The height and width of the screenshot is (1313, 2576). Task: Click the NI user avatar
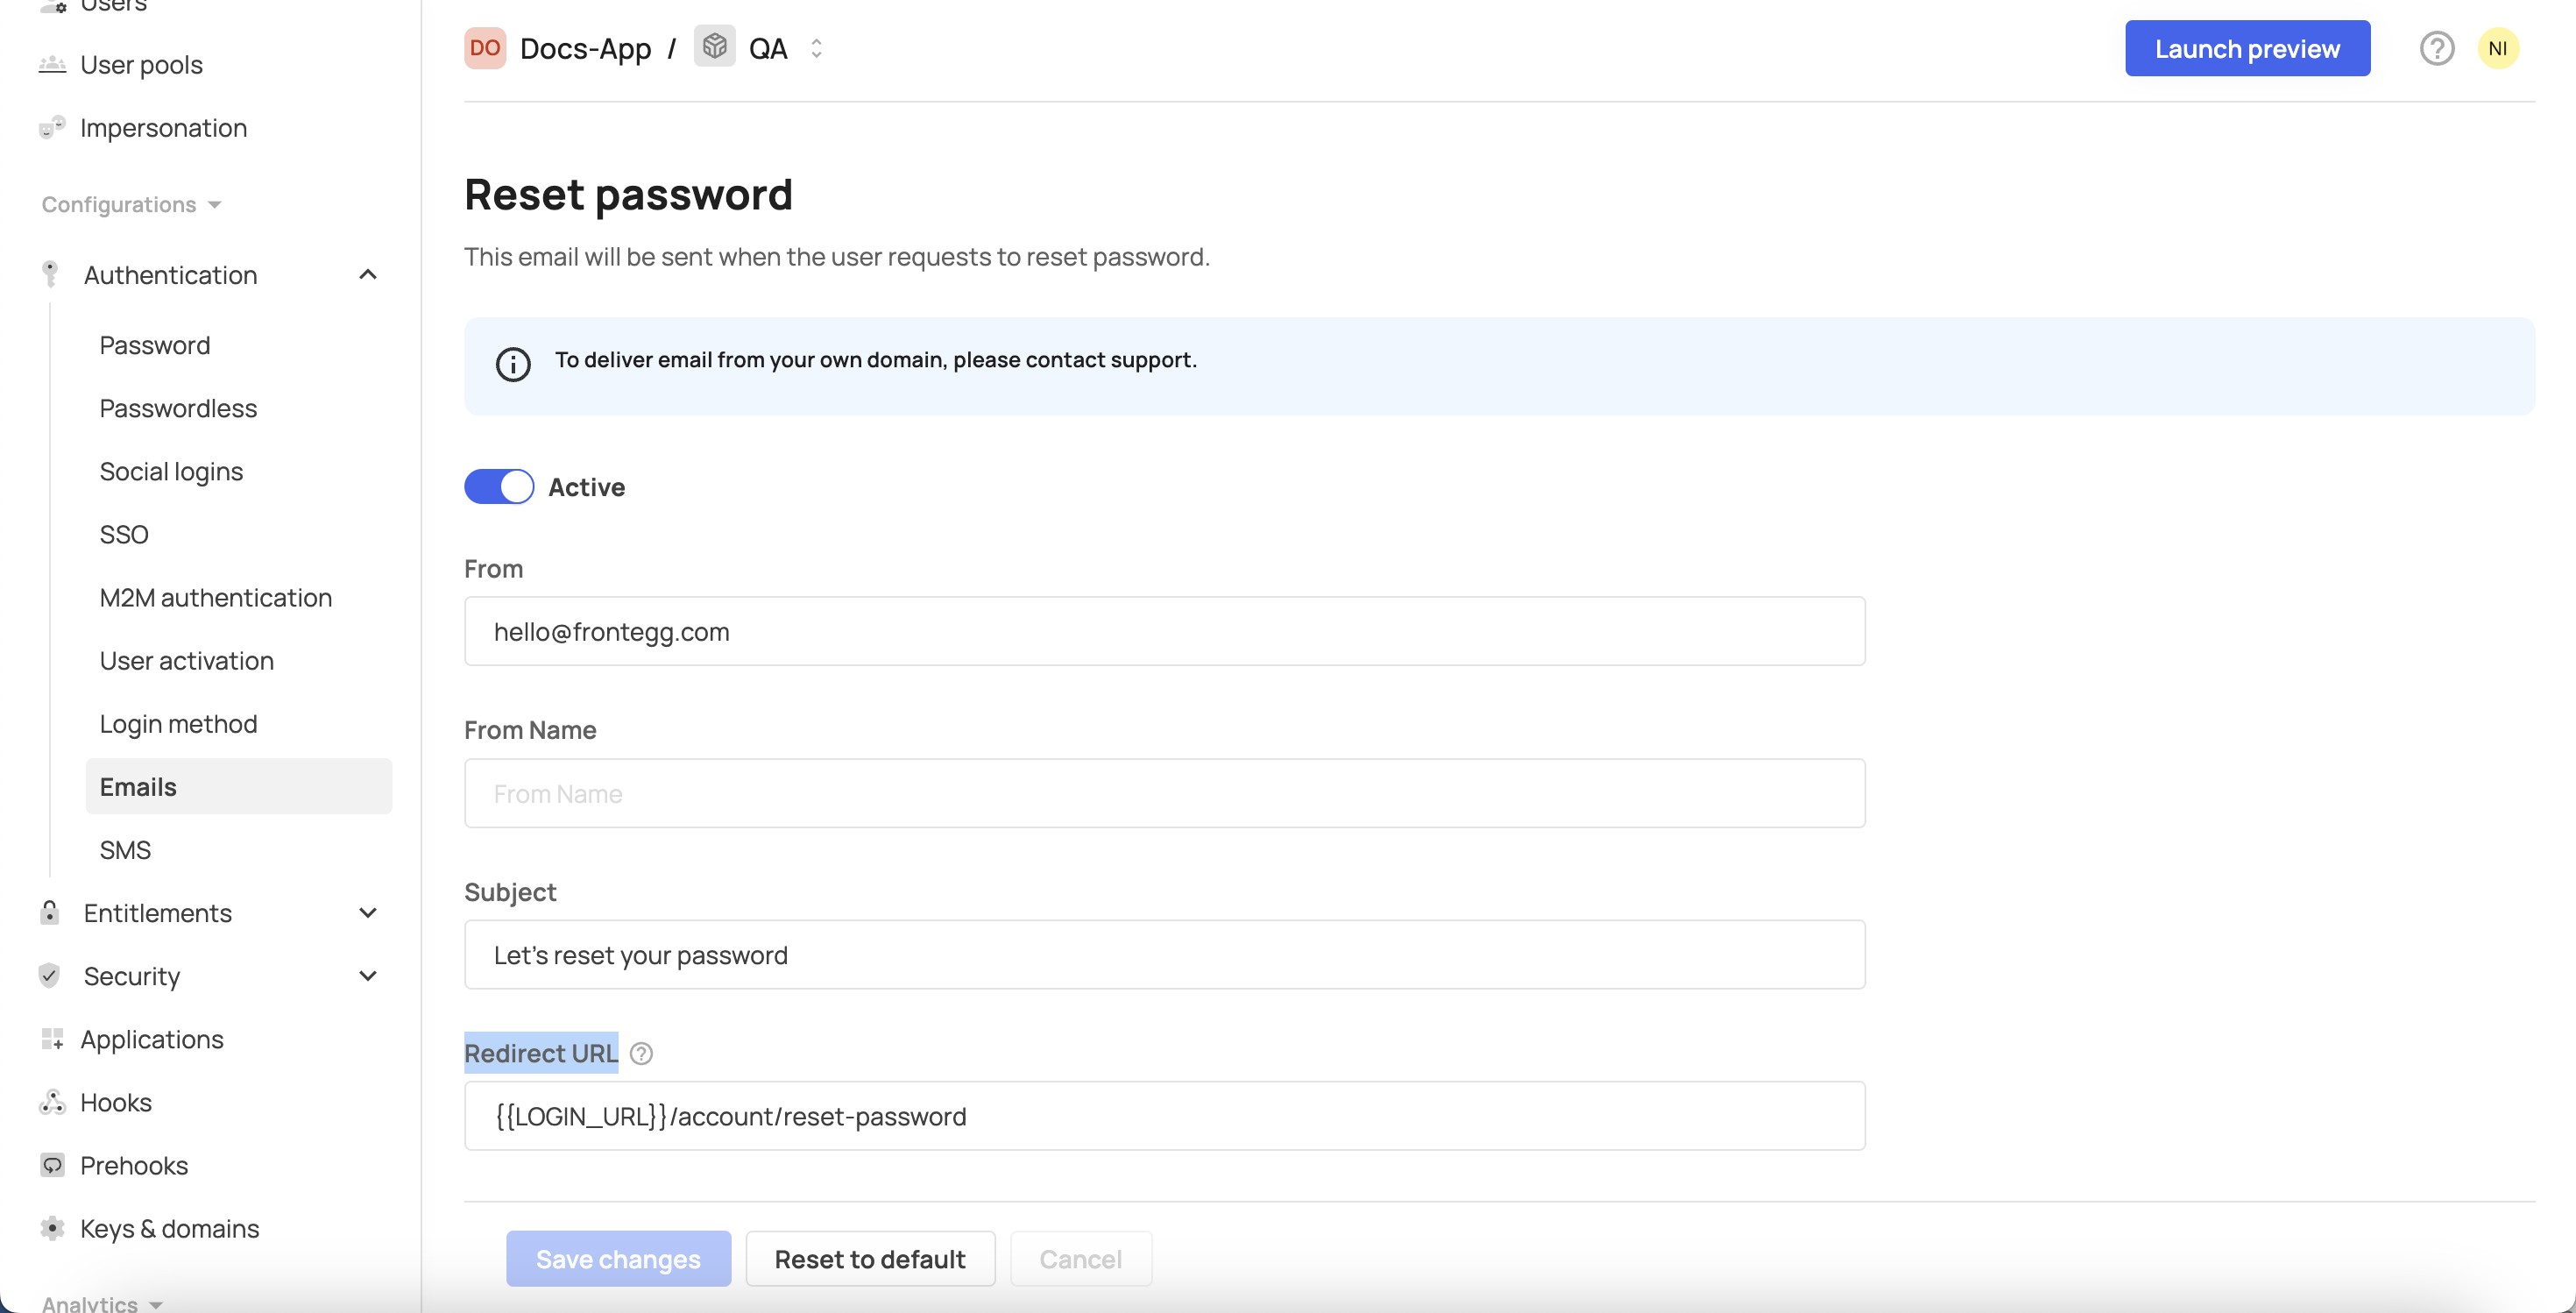2499,47
